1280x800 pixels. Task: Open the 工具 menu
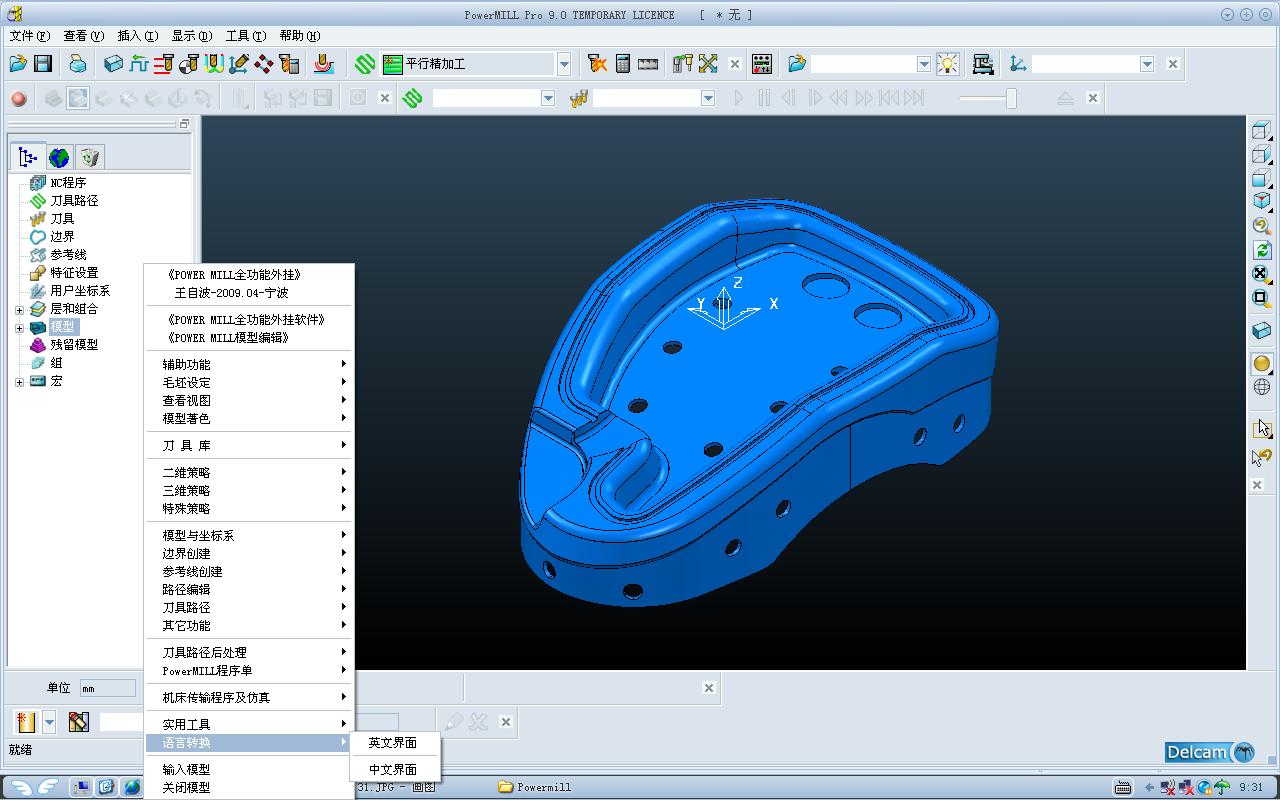pyautogui.click(x=245, y=36)
